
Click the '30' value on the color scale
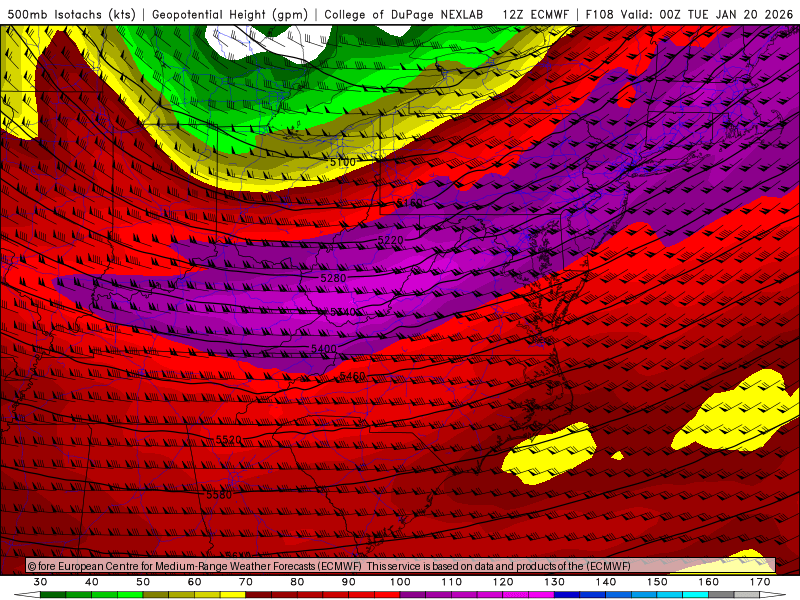(40, 582)
